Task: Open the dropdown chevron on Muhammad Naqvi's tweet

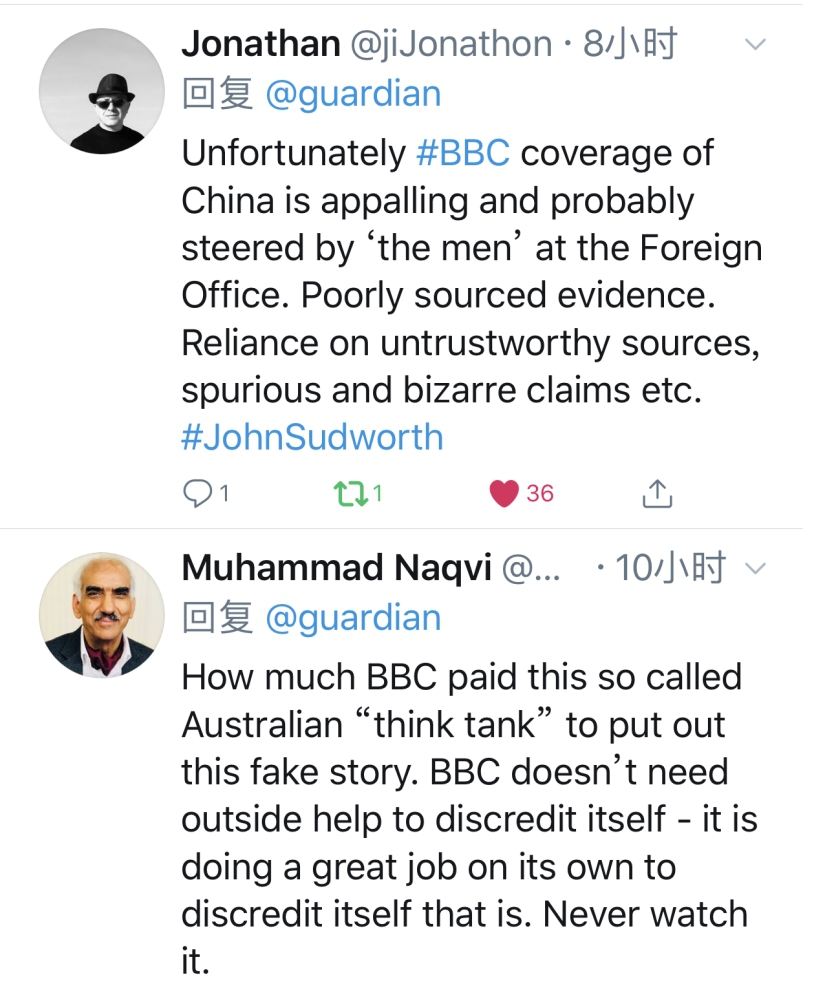Action: point(756,569)
